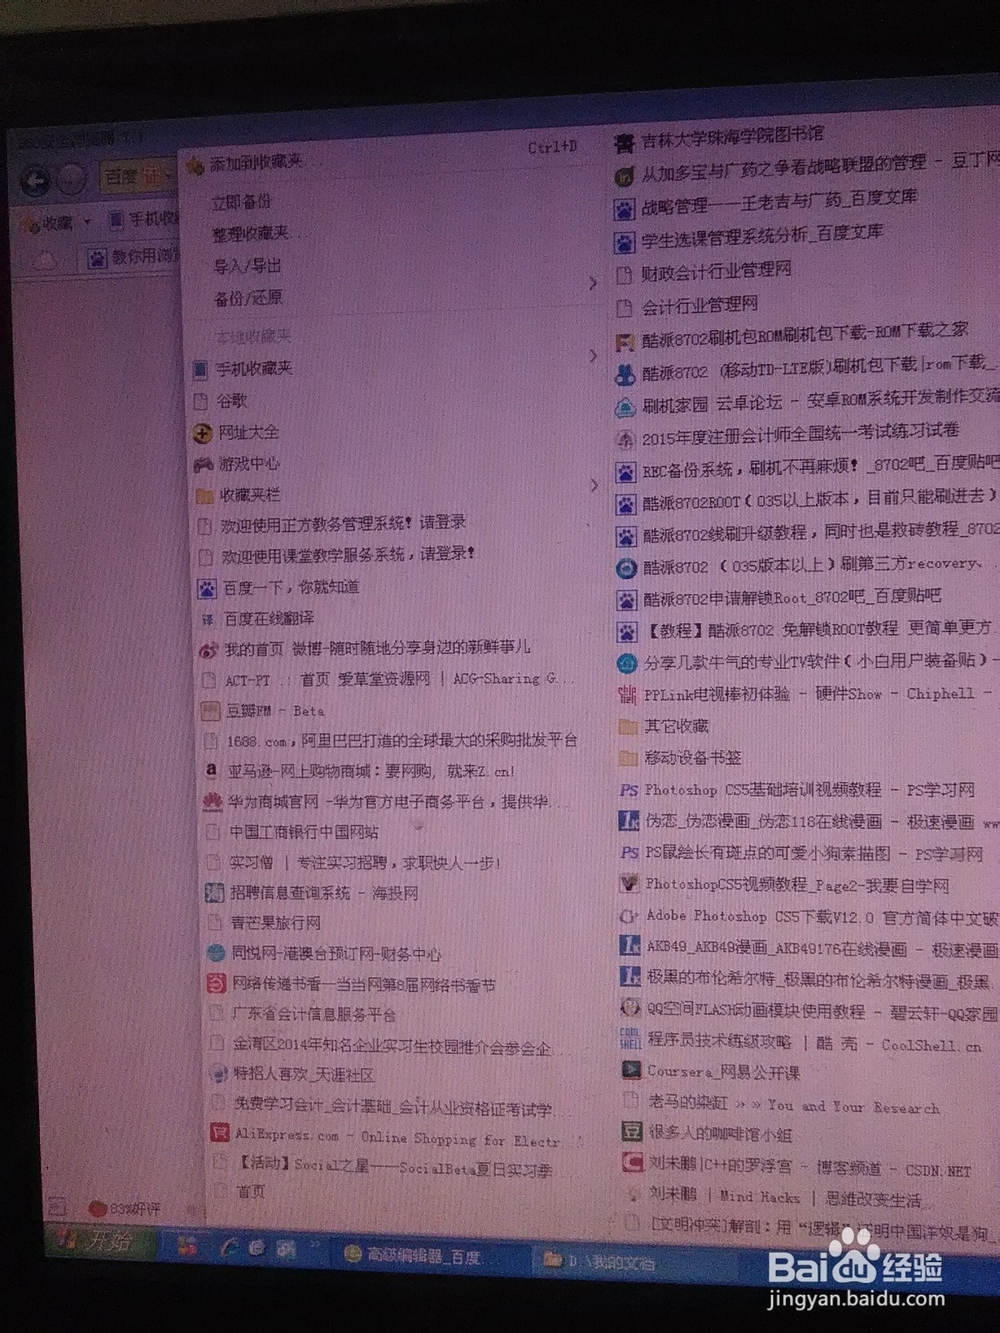Switch to 高级编辑器_百度 taskbar window
The height and width of the screenshot is (1333, 1000).
click(x=414, y=1256)
